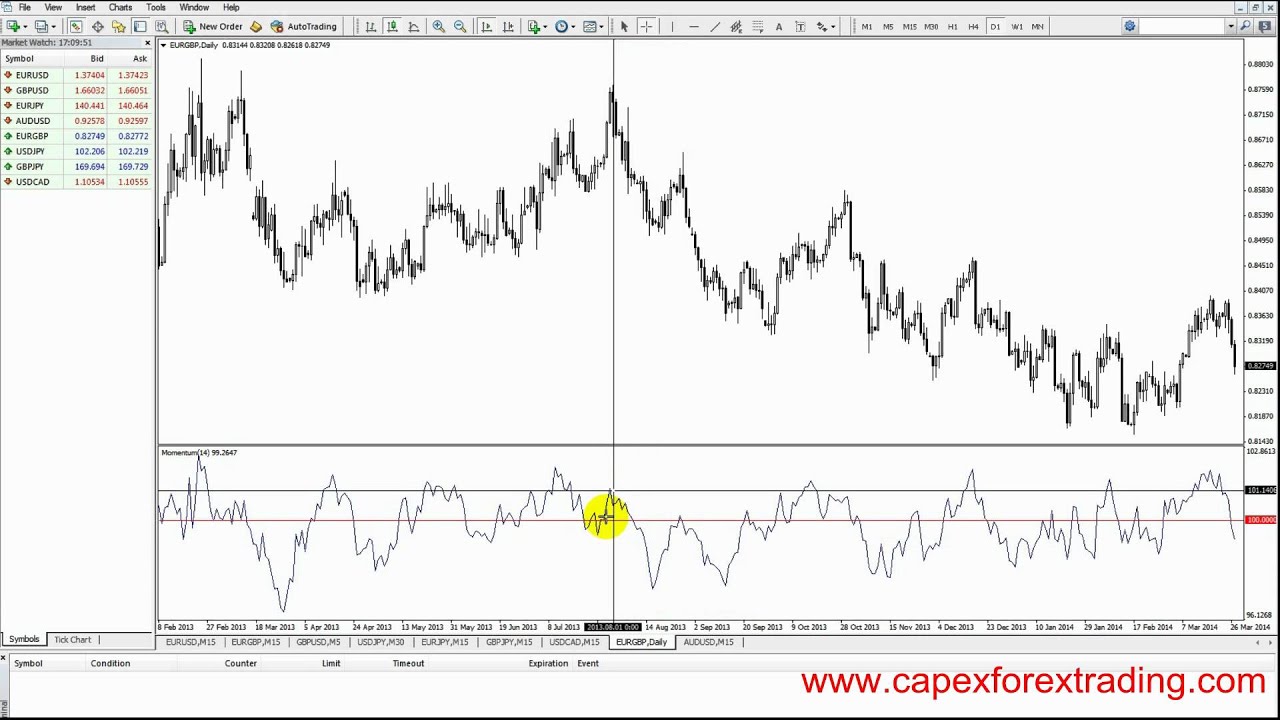
Task: Select GBPJPY row in Market Watch
Action: tap(77, 166)
